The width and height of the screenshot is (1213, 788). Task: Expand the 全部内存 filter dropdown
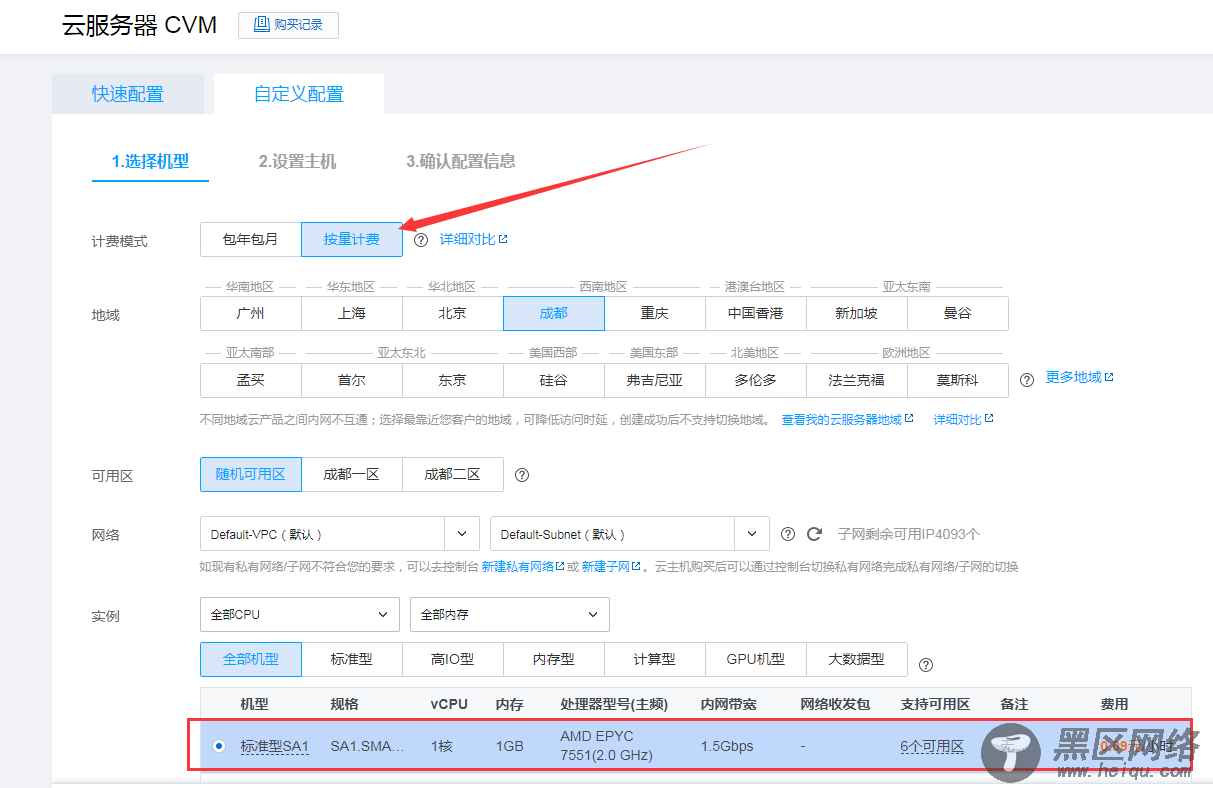click(510, 614)
